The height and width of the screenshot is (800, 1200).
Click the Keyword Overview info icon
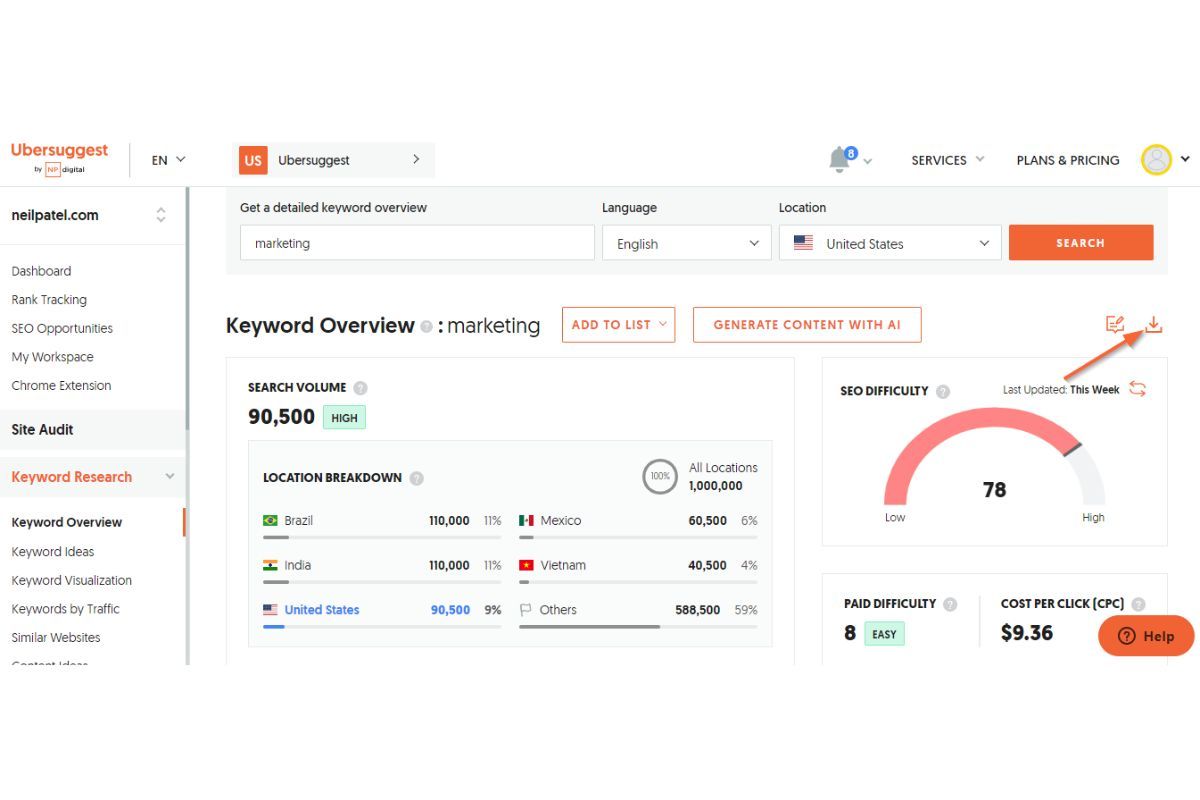coord(427,326)
